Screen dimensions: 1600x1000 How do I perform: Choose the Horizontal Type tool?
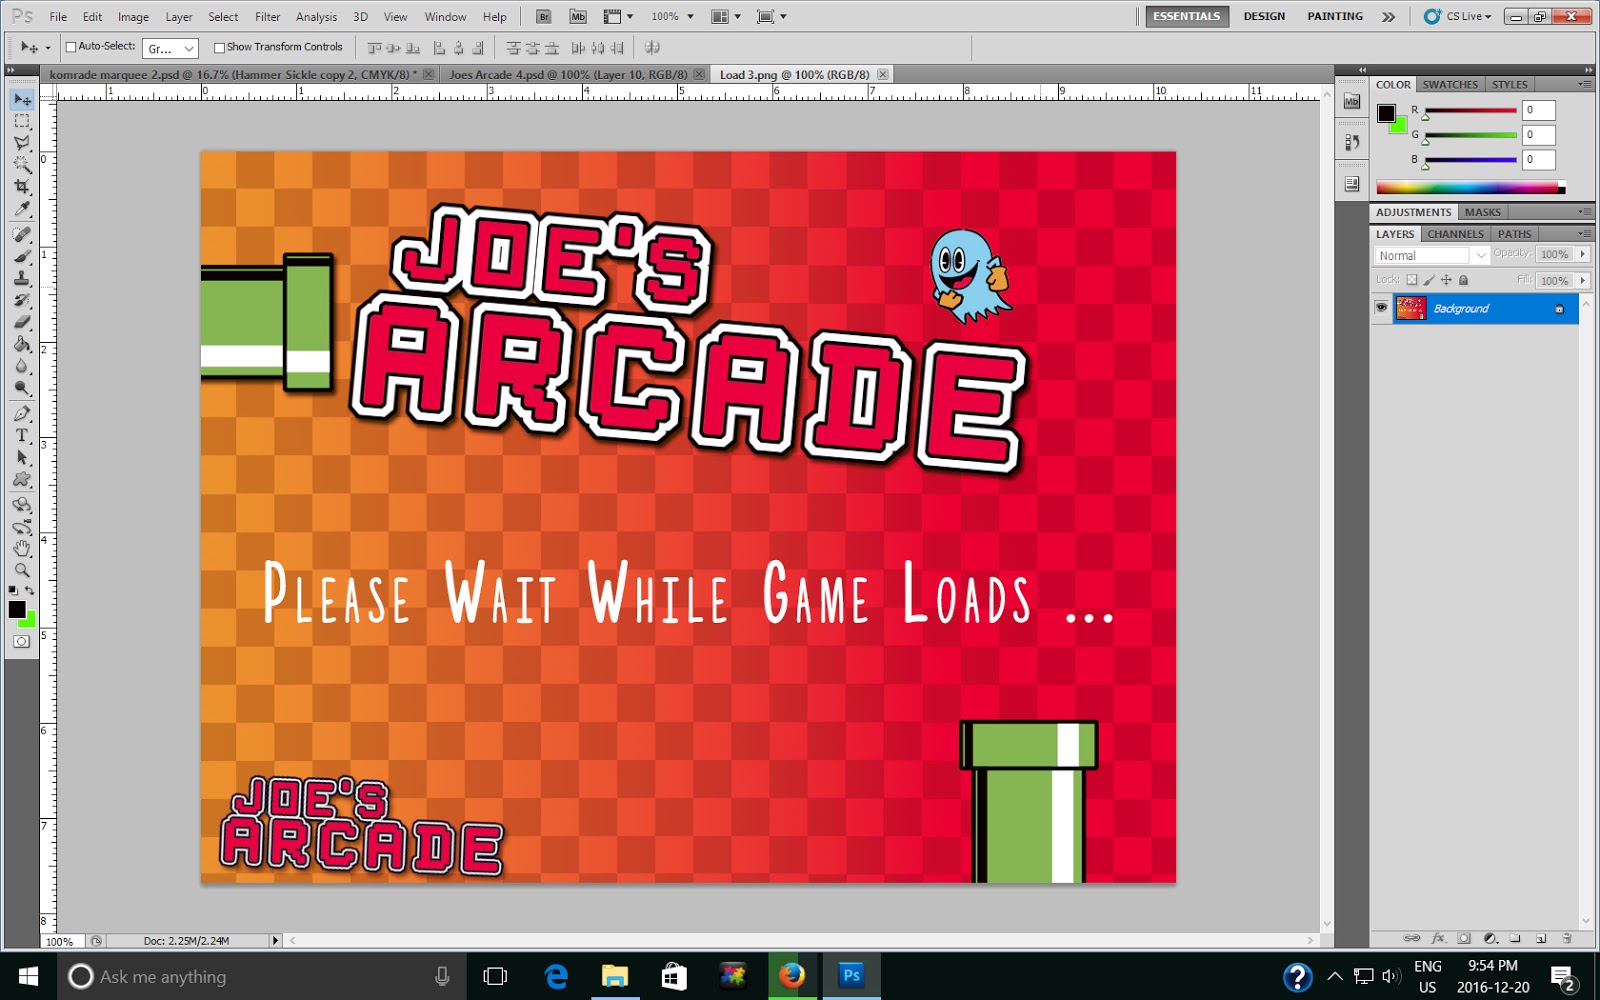click(x=22, y=436)
